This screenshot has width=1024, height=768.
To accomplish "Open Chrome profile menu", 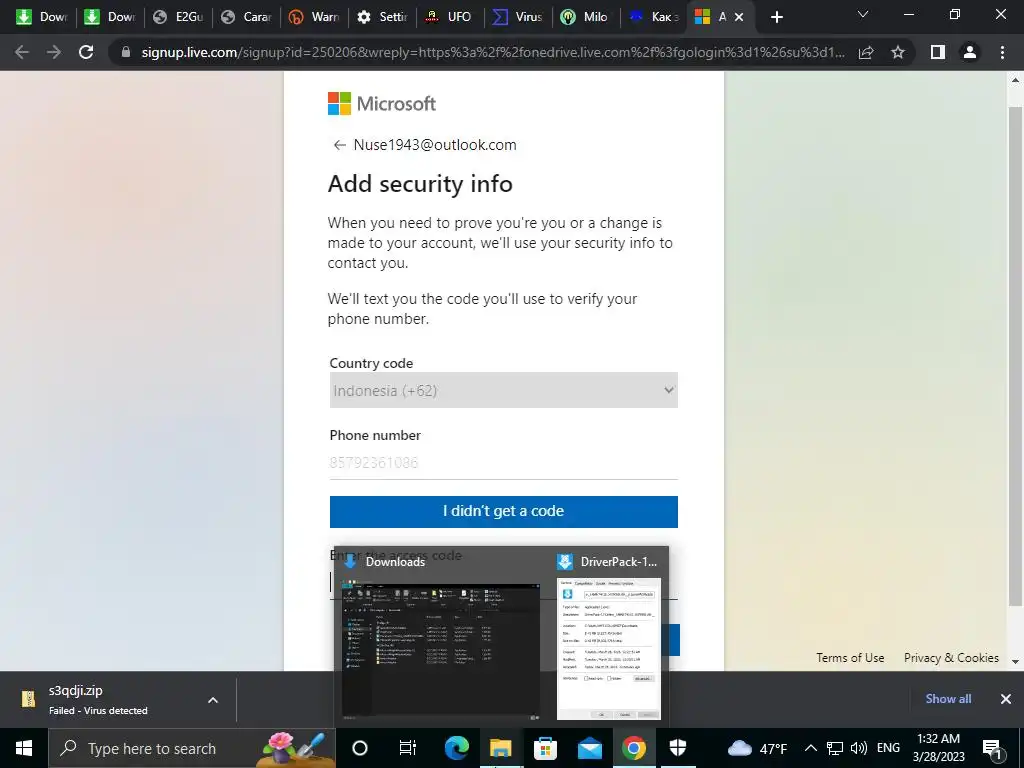I will pos(970,52).
